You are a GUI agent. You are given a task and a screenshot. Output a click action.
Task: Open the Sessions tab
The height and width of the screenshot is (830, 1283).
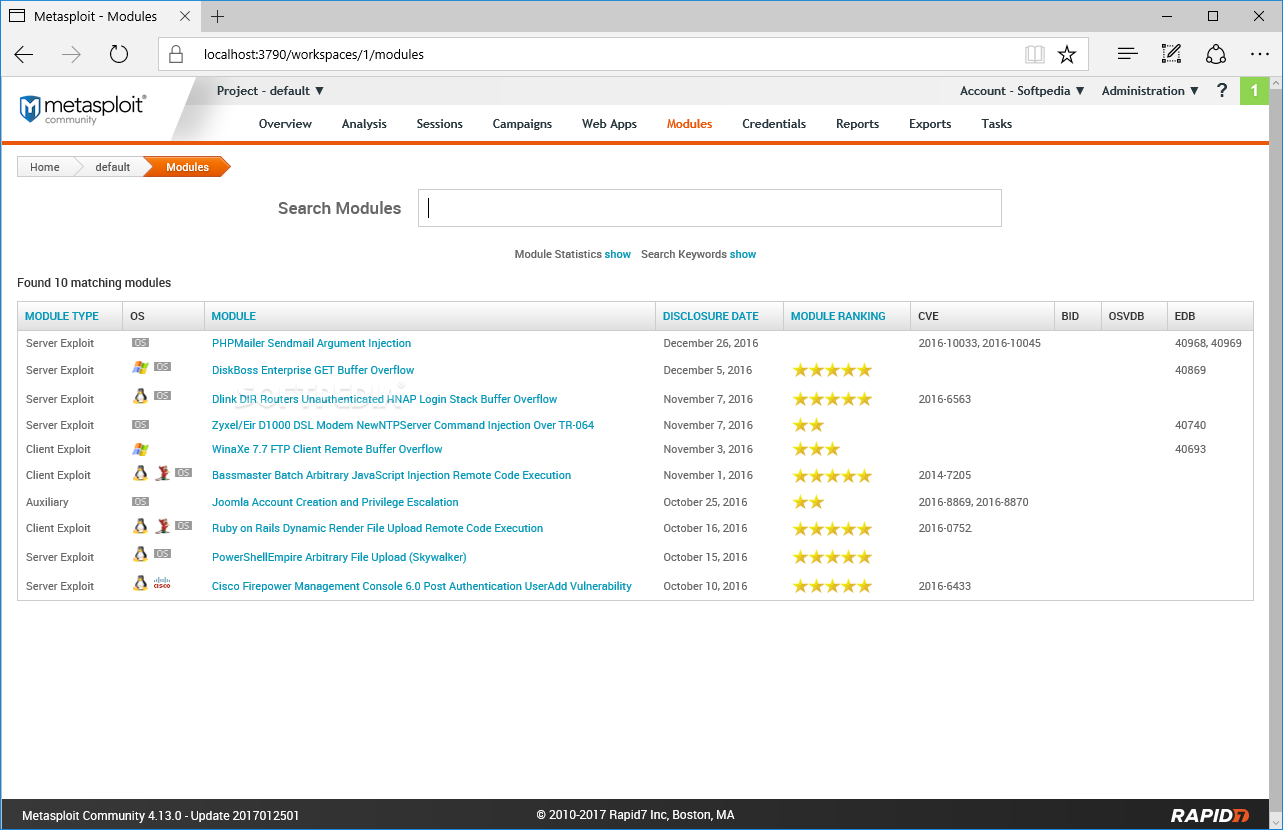point(440,124)
